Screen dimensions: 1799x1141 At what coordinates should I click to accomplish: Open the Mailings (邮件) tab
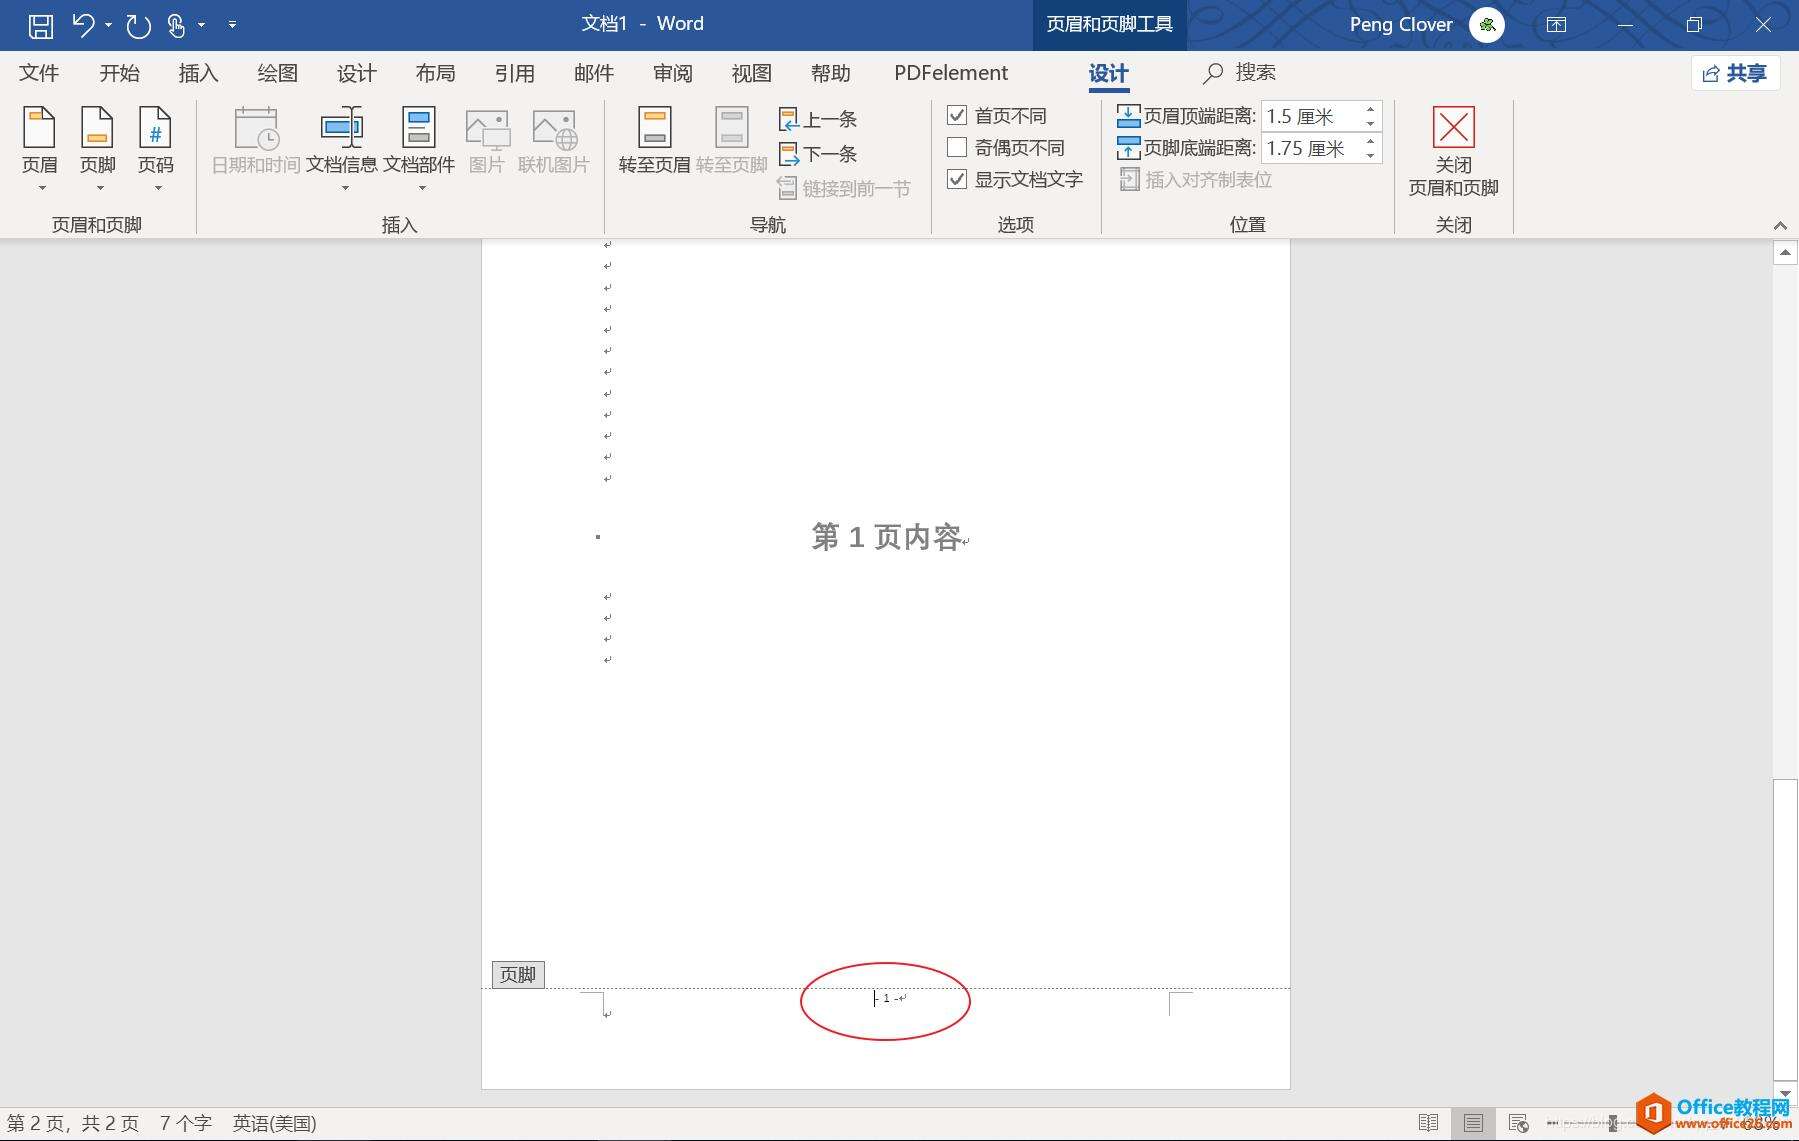point(593,73)
